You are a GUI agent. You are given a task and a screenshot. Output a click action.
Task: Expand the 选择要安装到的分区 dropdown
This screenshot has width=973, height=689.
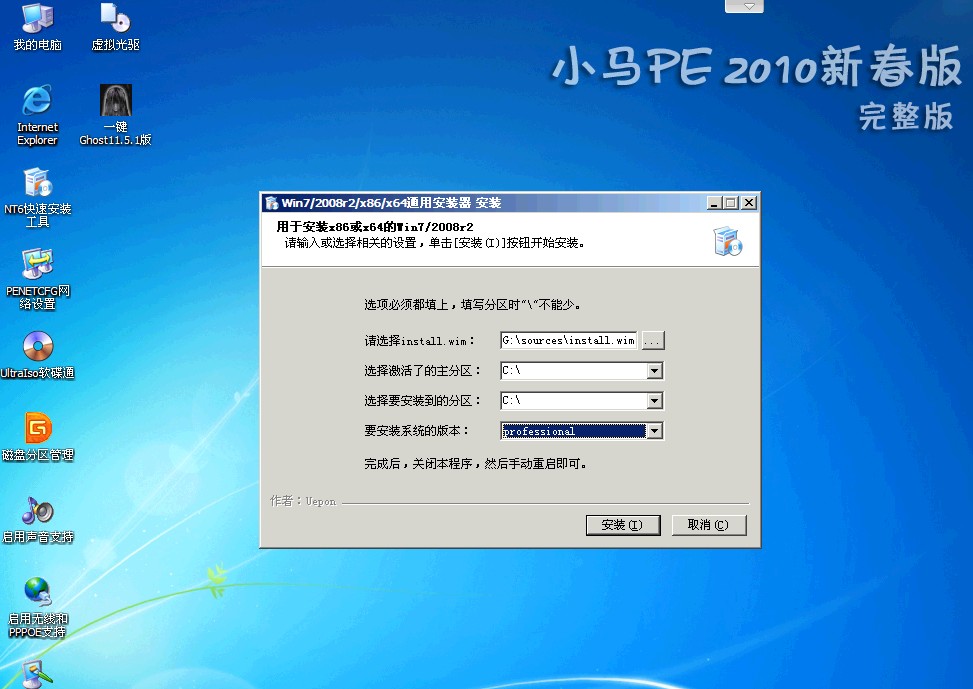tap(654, 401)
